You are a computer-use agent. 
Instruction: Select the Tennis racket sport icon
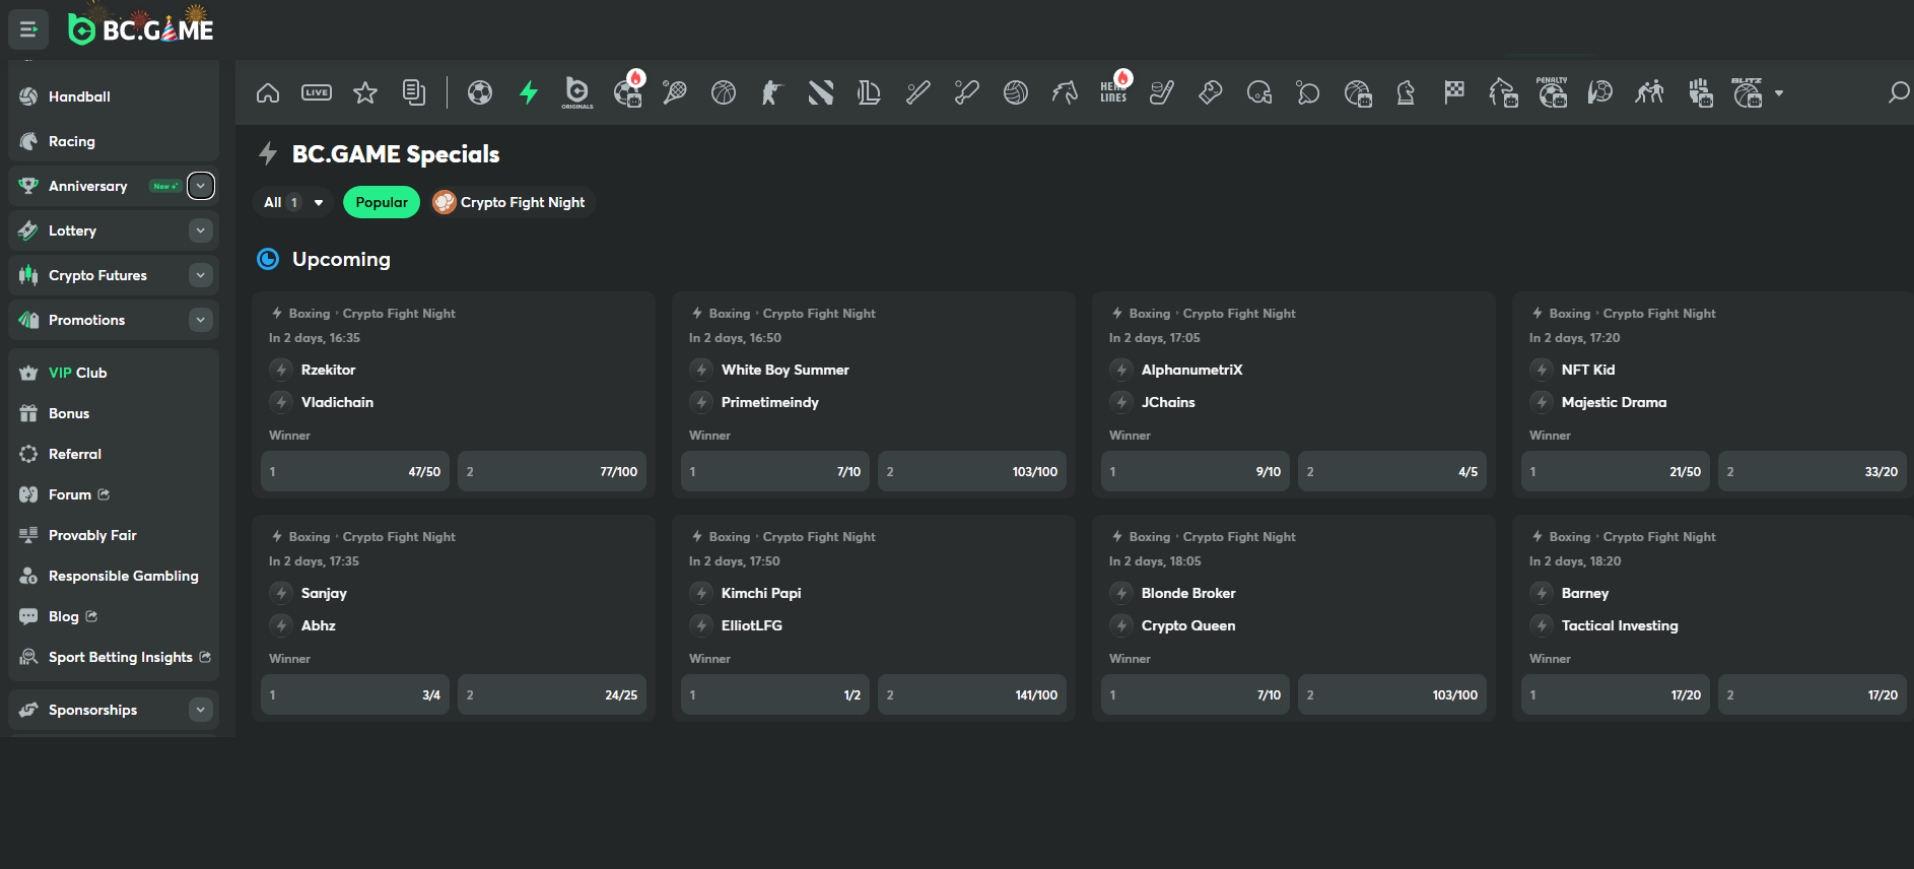675,93
